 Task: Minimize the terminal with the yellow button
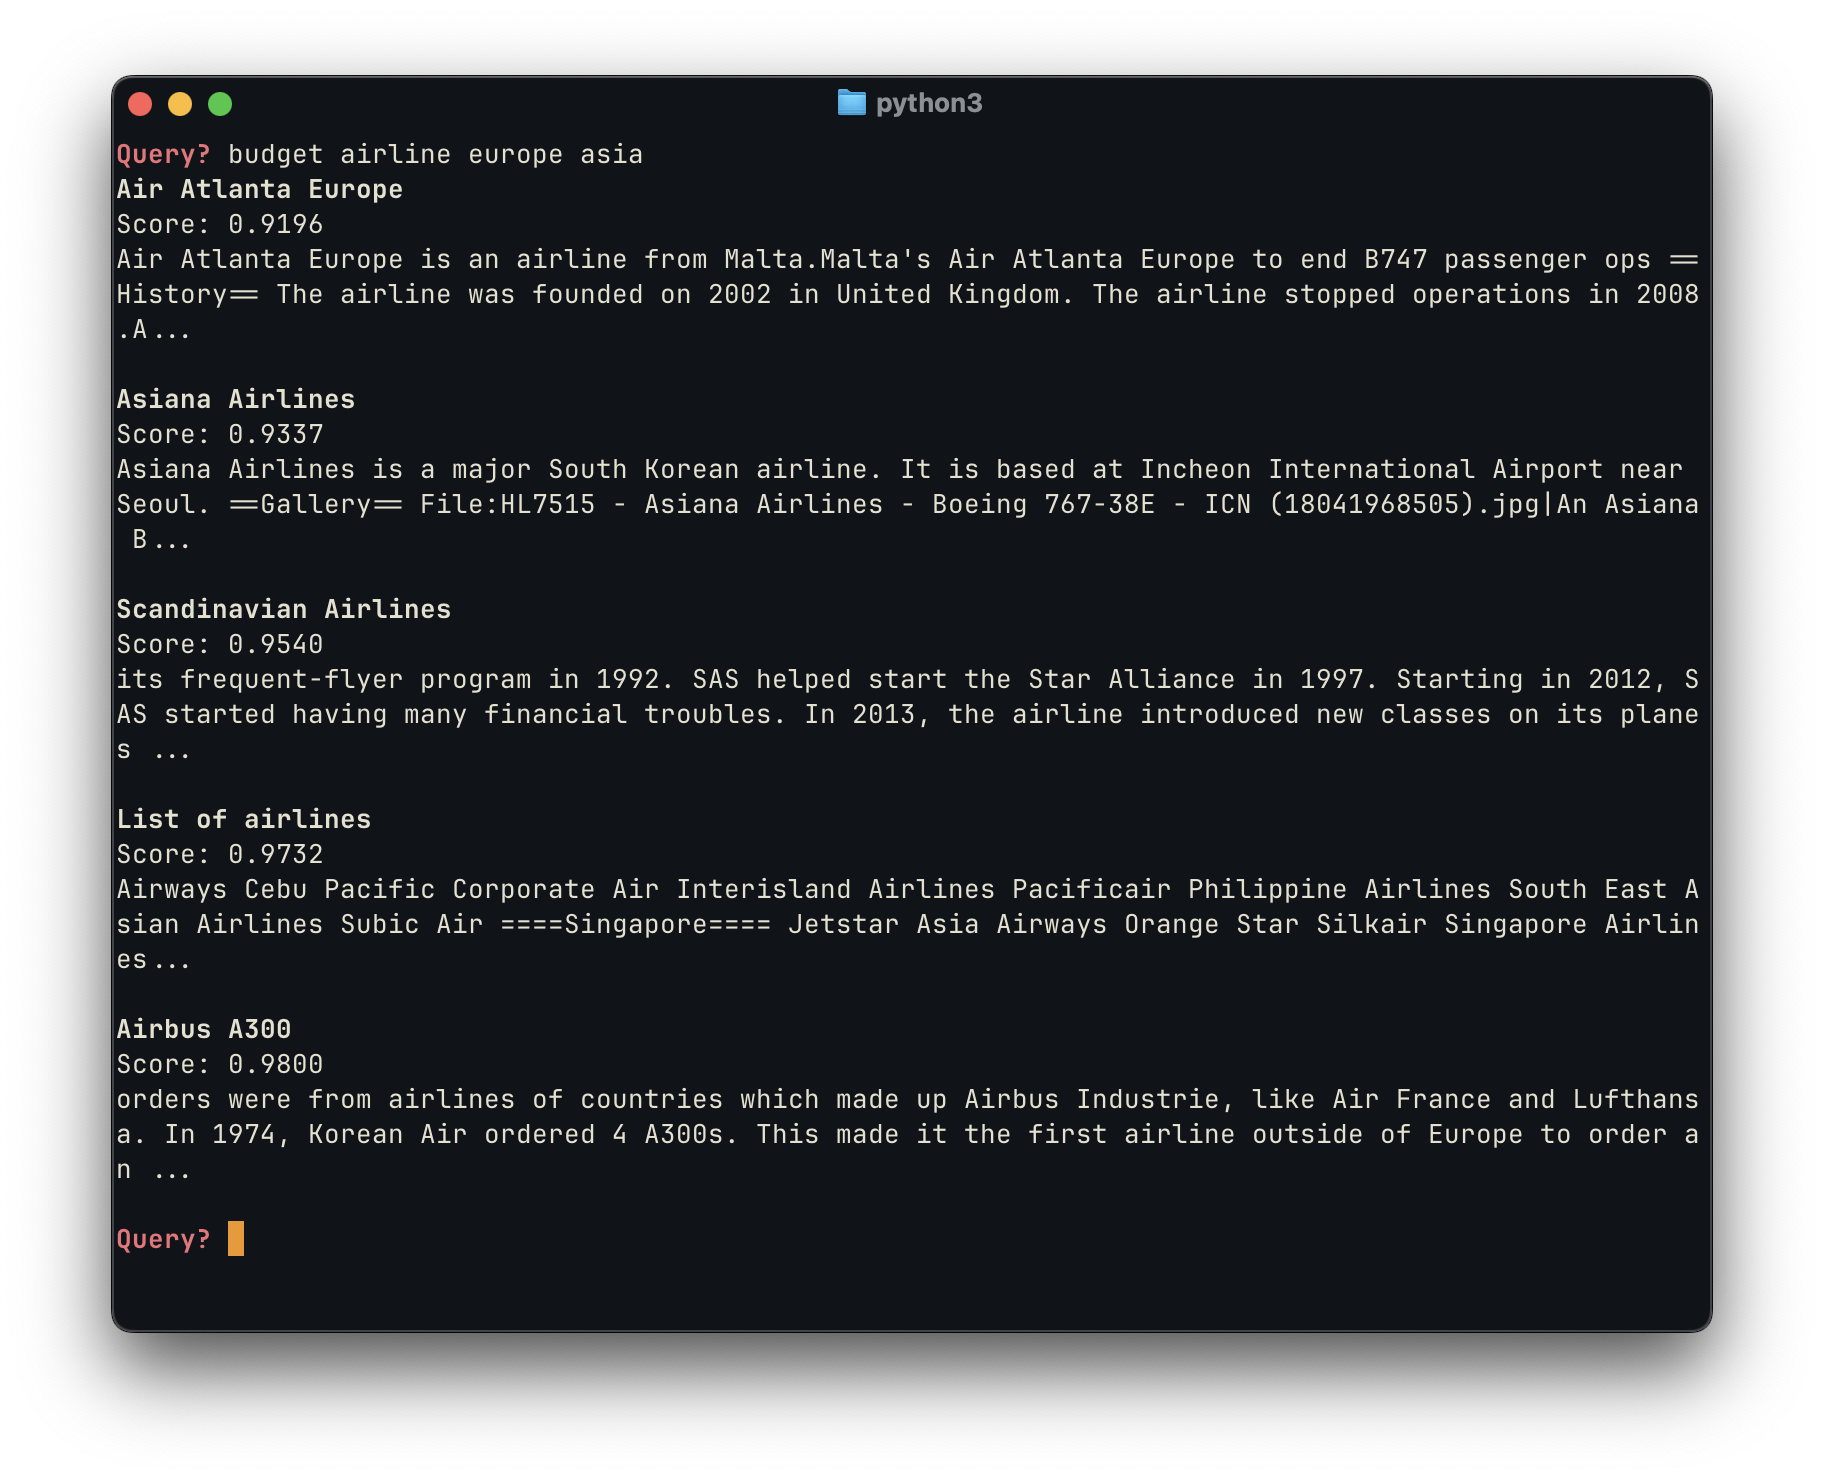(x=180, y=104)
